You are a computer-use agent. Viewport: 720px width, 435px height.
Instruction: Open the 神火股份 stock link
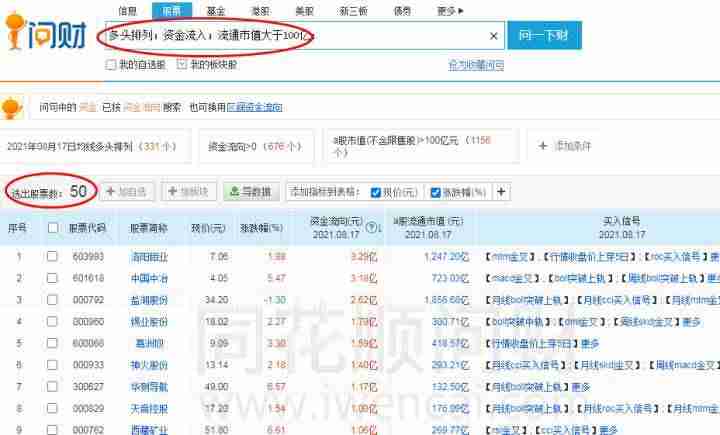point(149,365)
